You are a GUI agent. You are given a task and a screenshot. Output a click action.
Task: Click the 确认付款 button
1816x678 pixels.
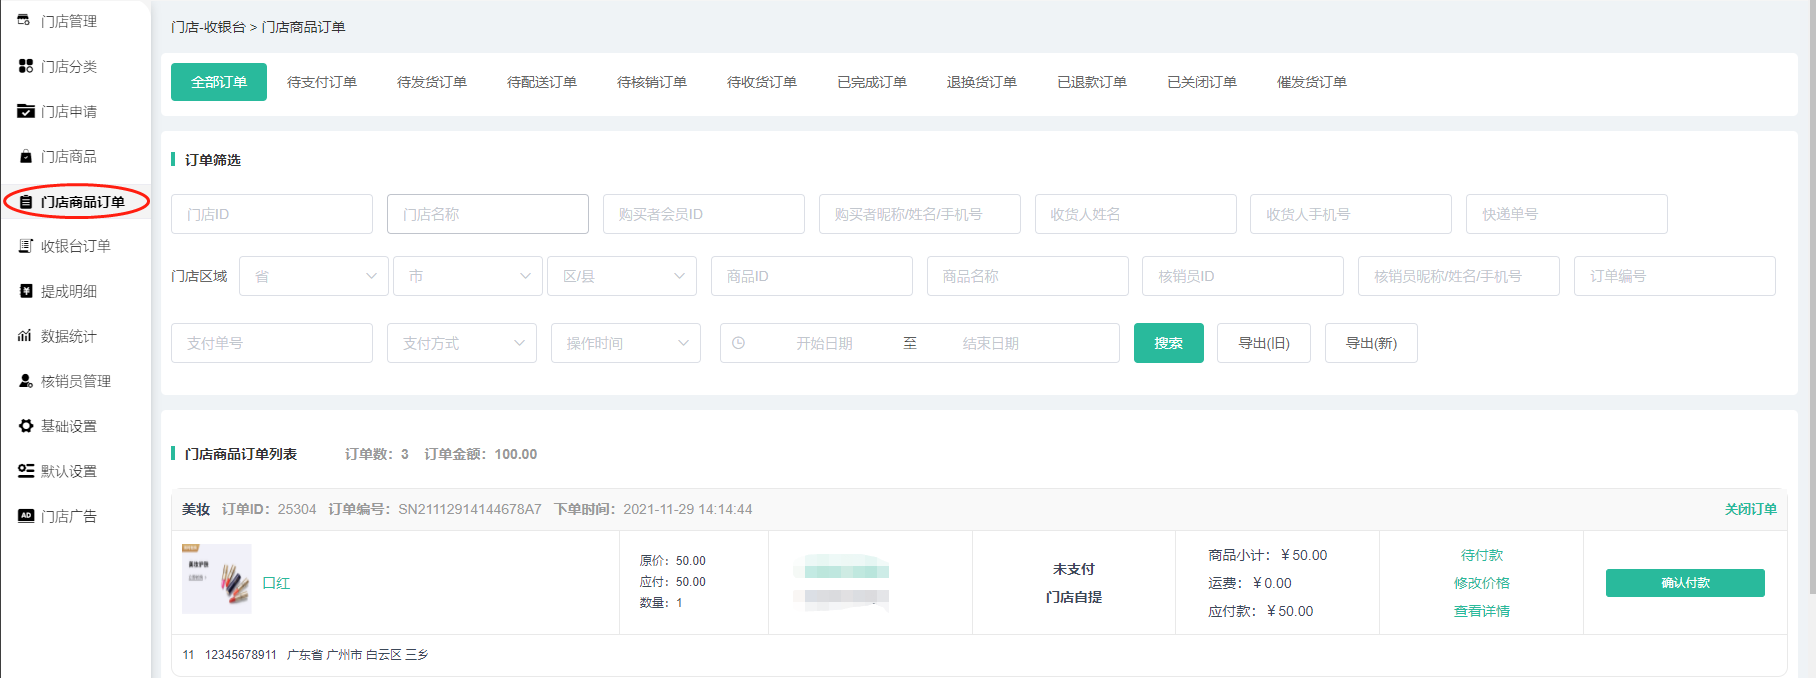click(1684, 583)
